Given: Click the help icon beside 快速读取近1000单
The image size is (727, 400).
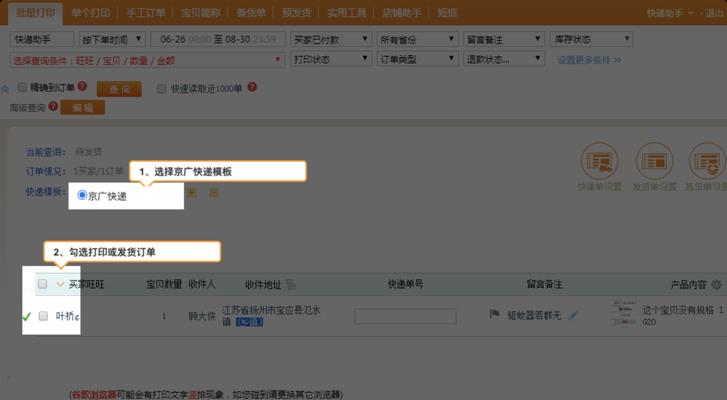Looking at the screenshot, I should 252,87.
